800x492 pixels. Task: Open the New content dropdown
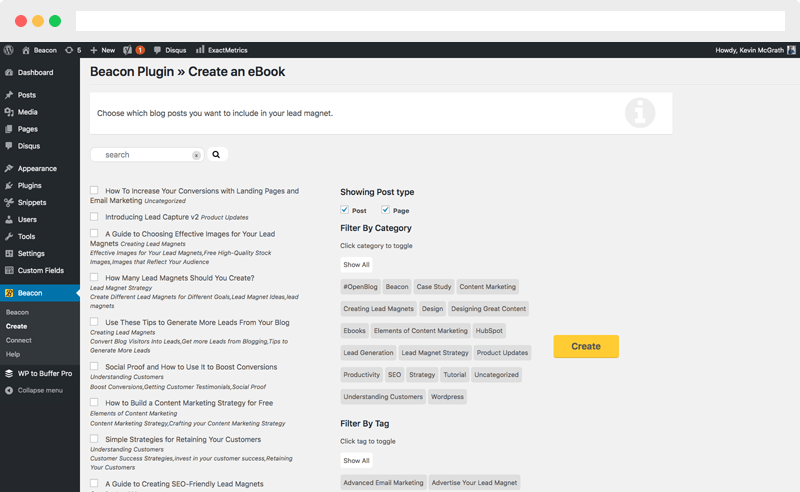click(102, 49)
